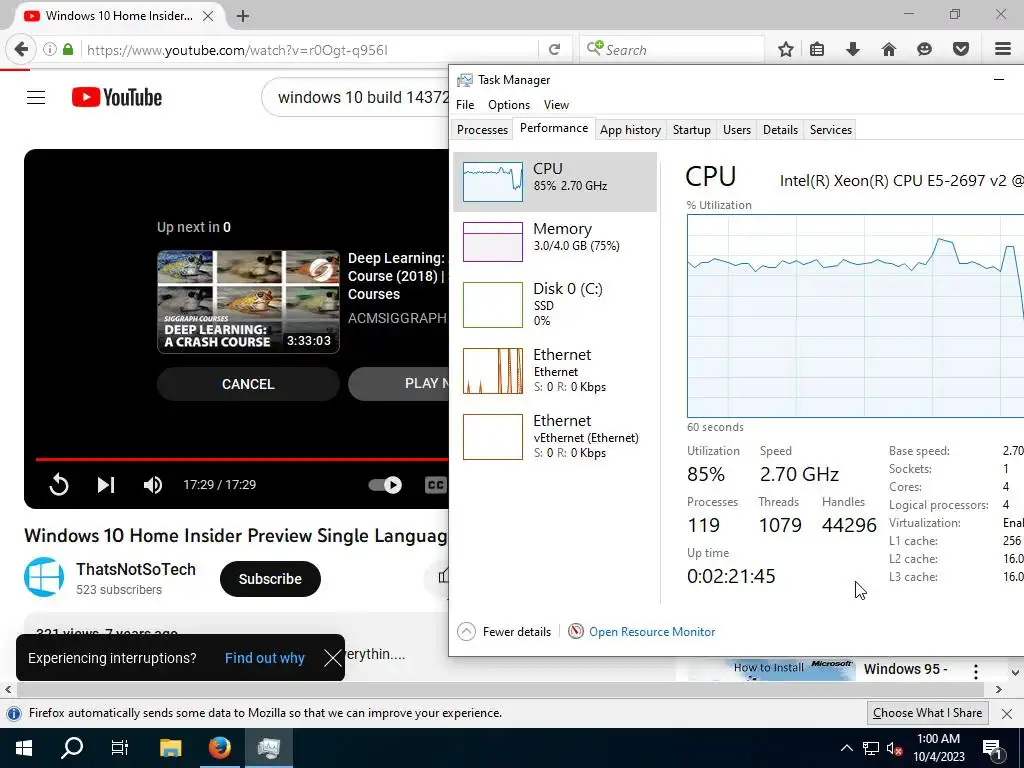This screenshot has width=1024, height=768.
Task: Close Firefox data notification bar
Action: (x=1007, y=714)
